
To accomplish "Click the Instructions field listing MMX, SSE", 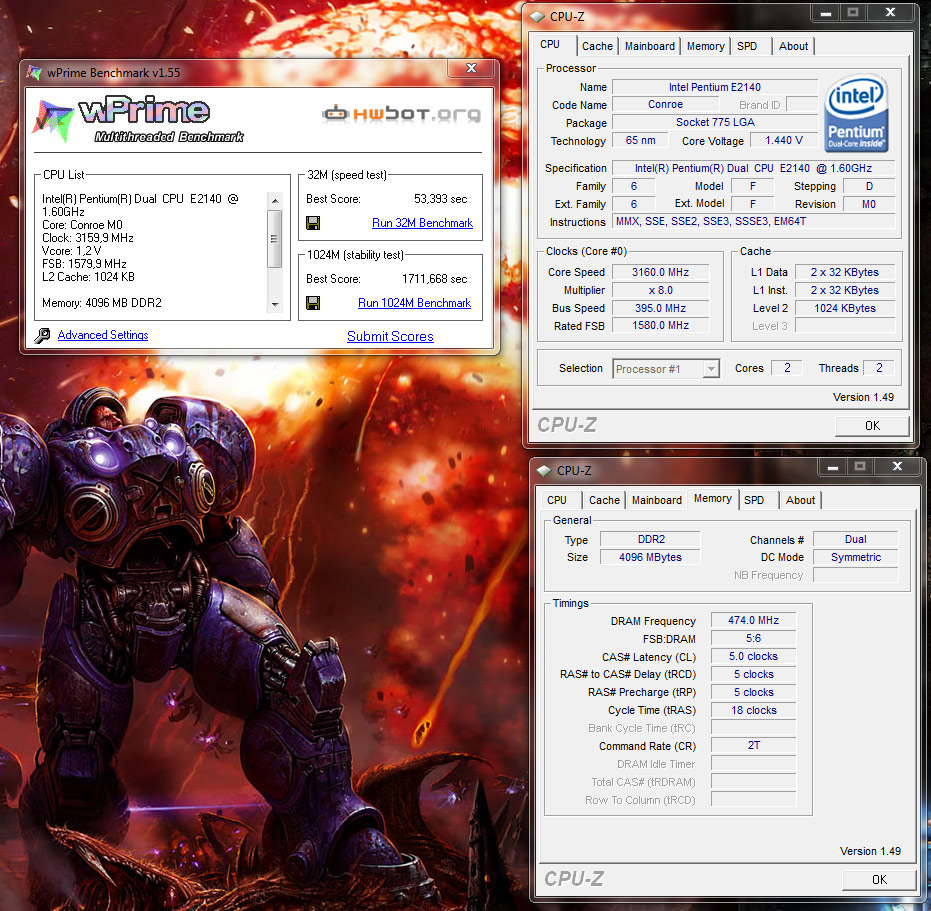I will pos(753,222).
